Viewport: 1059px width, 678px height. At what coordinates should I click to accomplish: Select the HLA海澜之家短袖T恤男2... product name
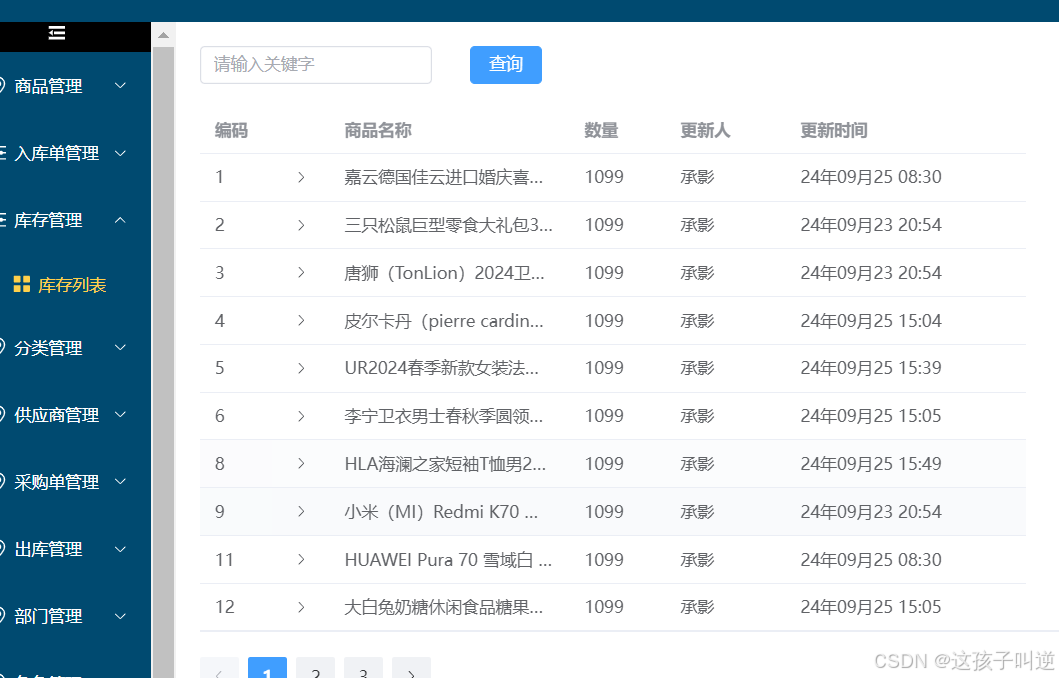pos(445,464)
